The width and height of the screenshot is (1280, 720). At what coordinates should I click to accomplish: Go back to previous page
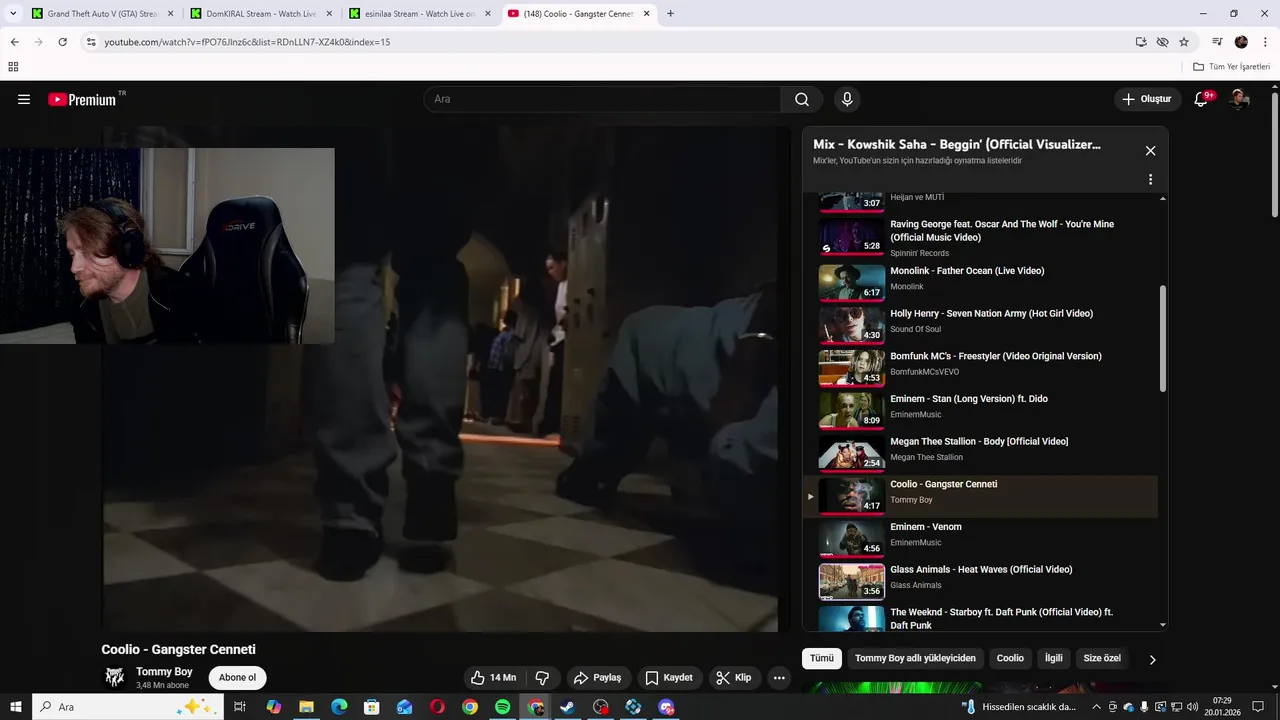point(14,42)
